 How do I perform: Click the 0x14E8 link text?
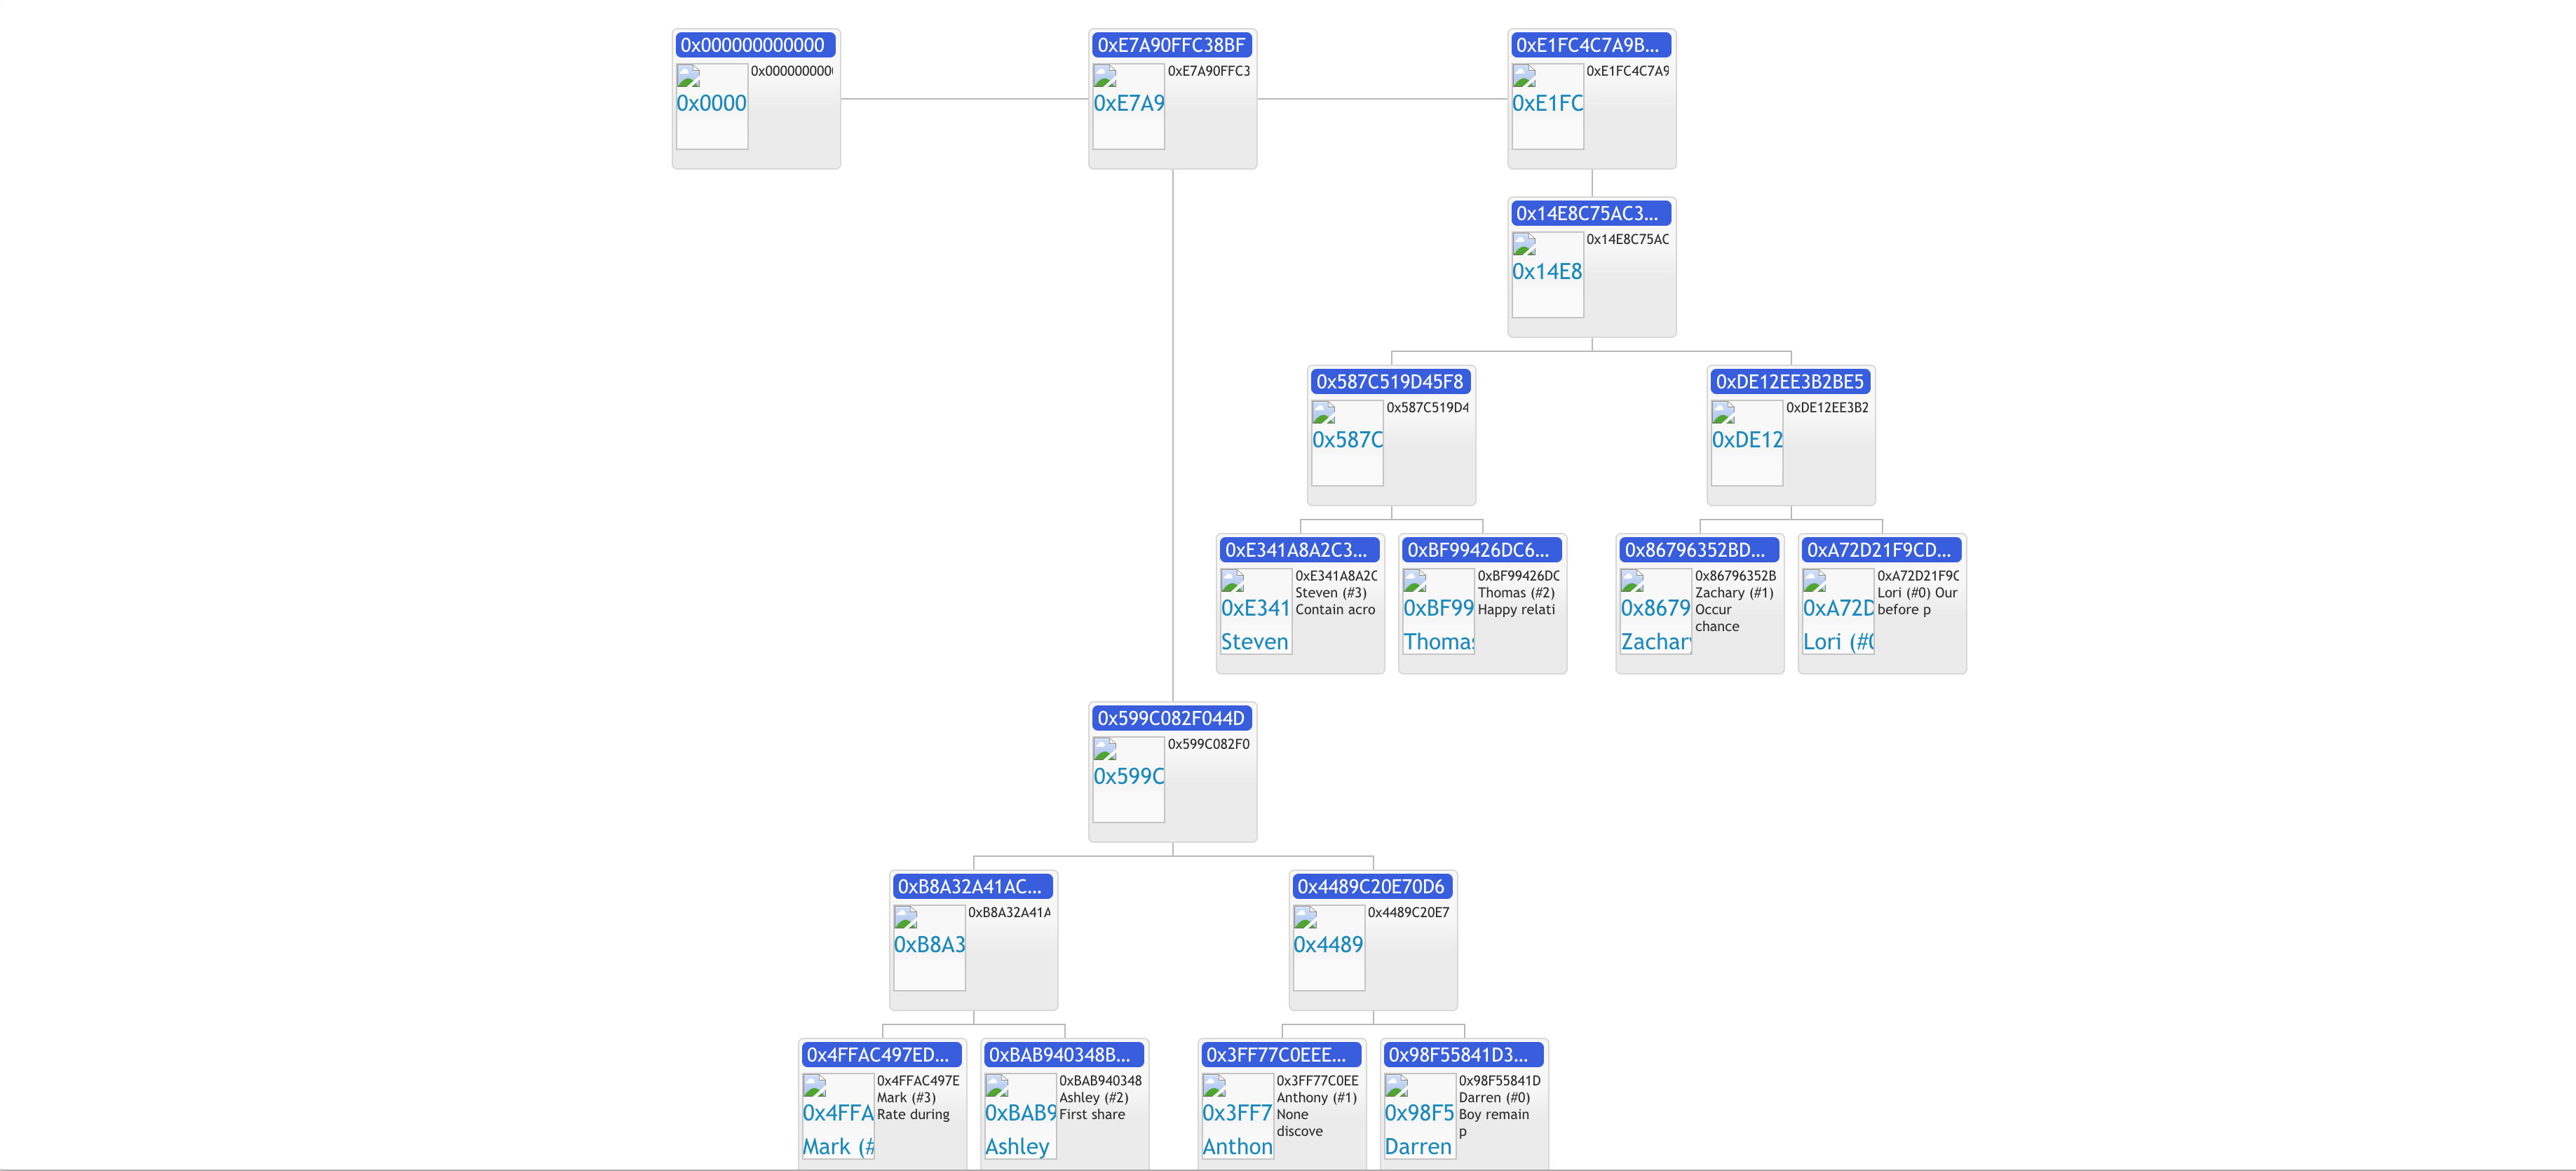coord(1547,272)
